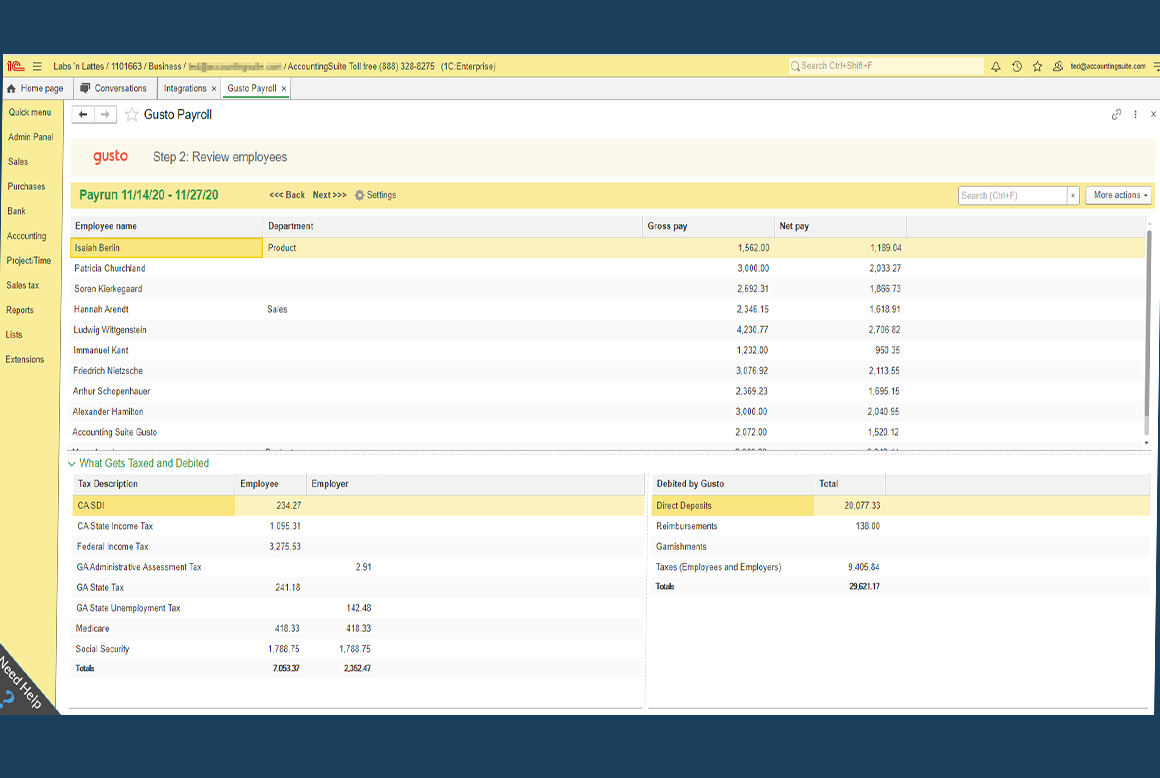
Task: Open the Extensions section
Action: pos(24,359)
